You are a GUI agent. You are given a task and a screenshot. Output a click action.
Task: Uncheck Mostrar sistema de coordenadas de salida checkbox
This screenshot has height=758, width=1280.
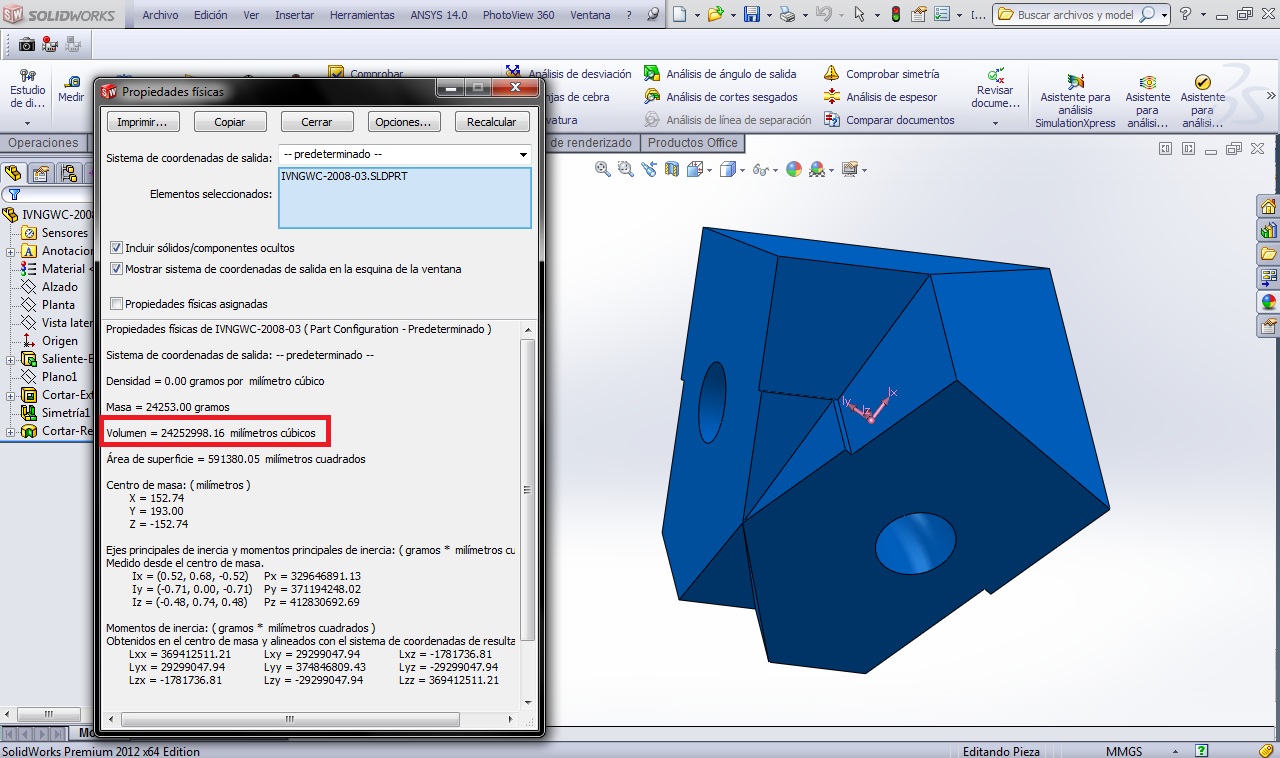pyautogui.click(x=117, y=269)
